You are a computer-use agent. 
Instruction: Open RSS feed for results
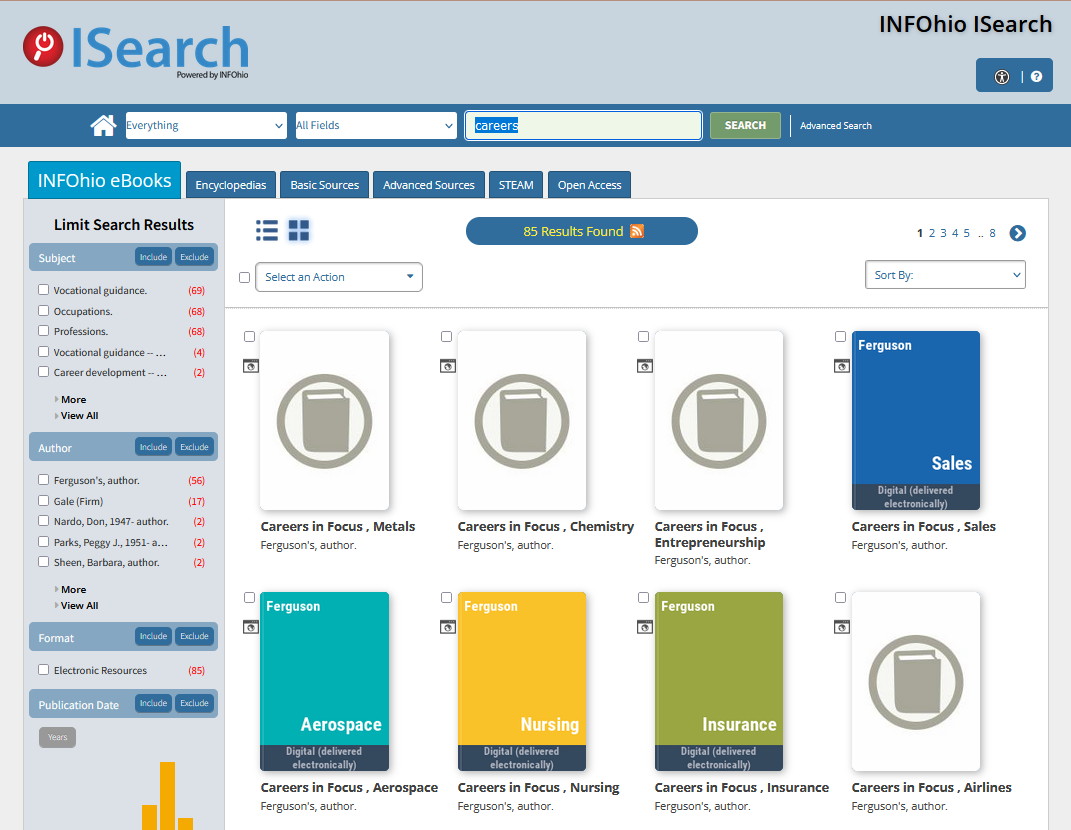pyautogui.click(x=637, y=231)
